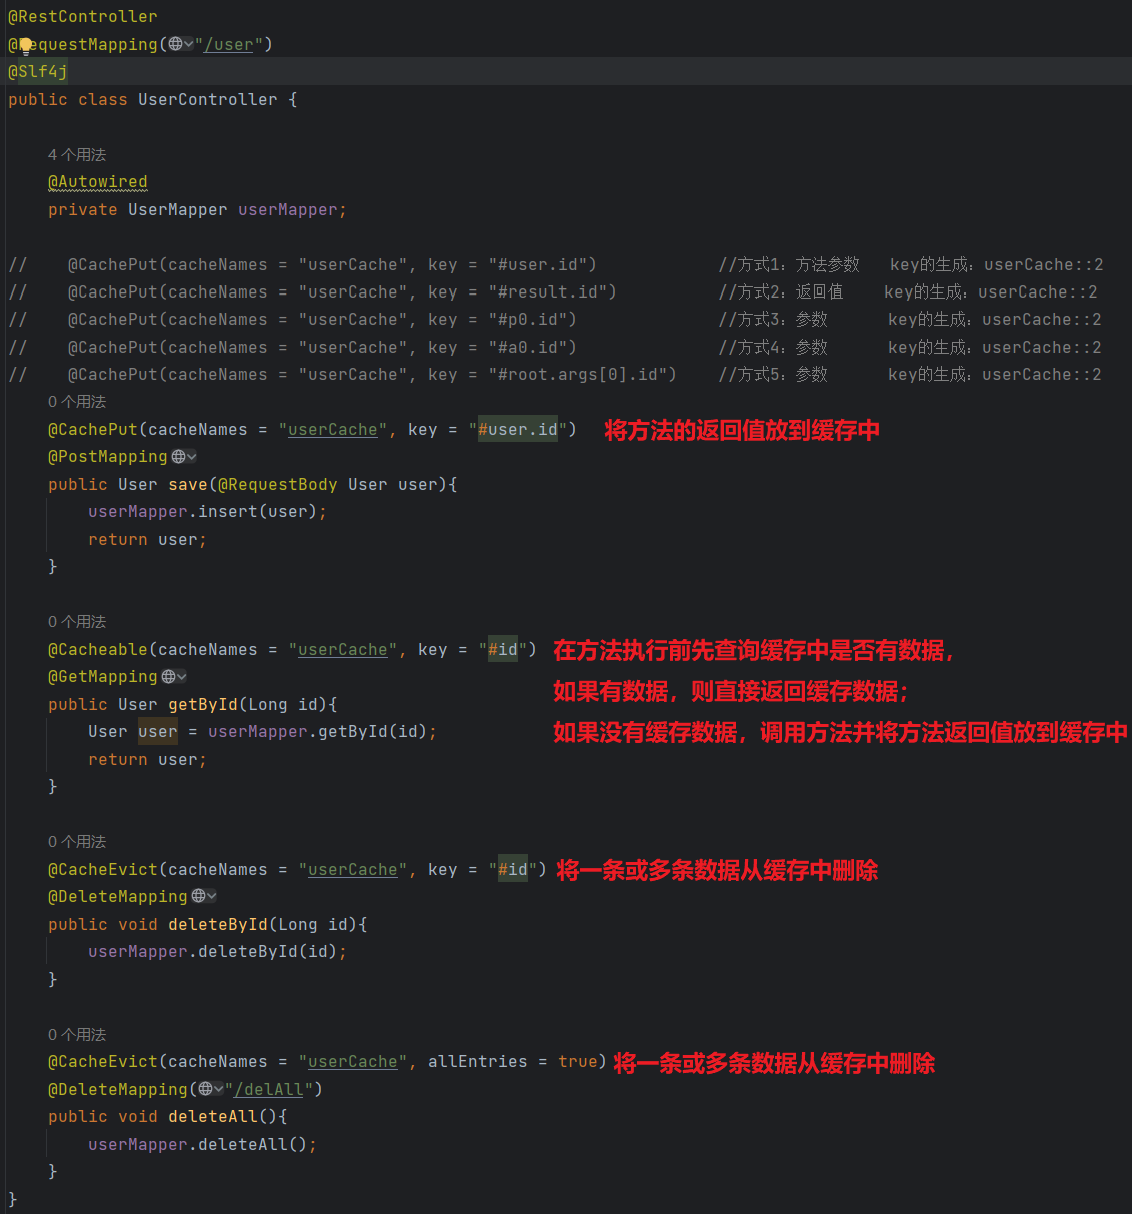The height and width of the screenshot is (1214, 1132).
Task: Open the chevron dropdown before "/delAll" path
Action: point(218,1089)
